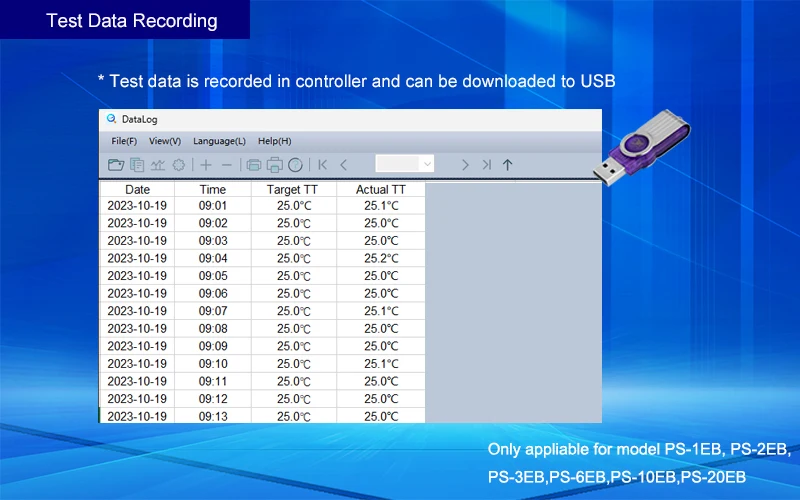
Task: Click the open folder toolbar icon
Action: pyautogui.click(x=115, y=165)
